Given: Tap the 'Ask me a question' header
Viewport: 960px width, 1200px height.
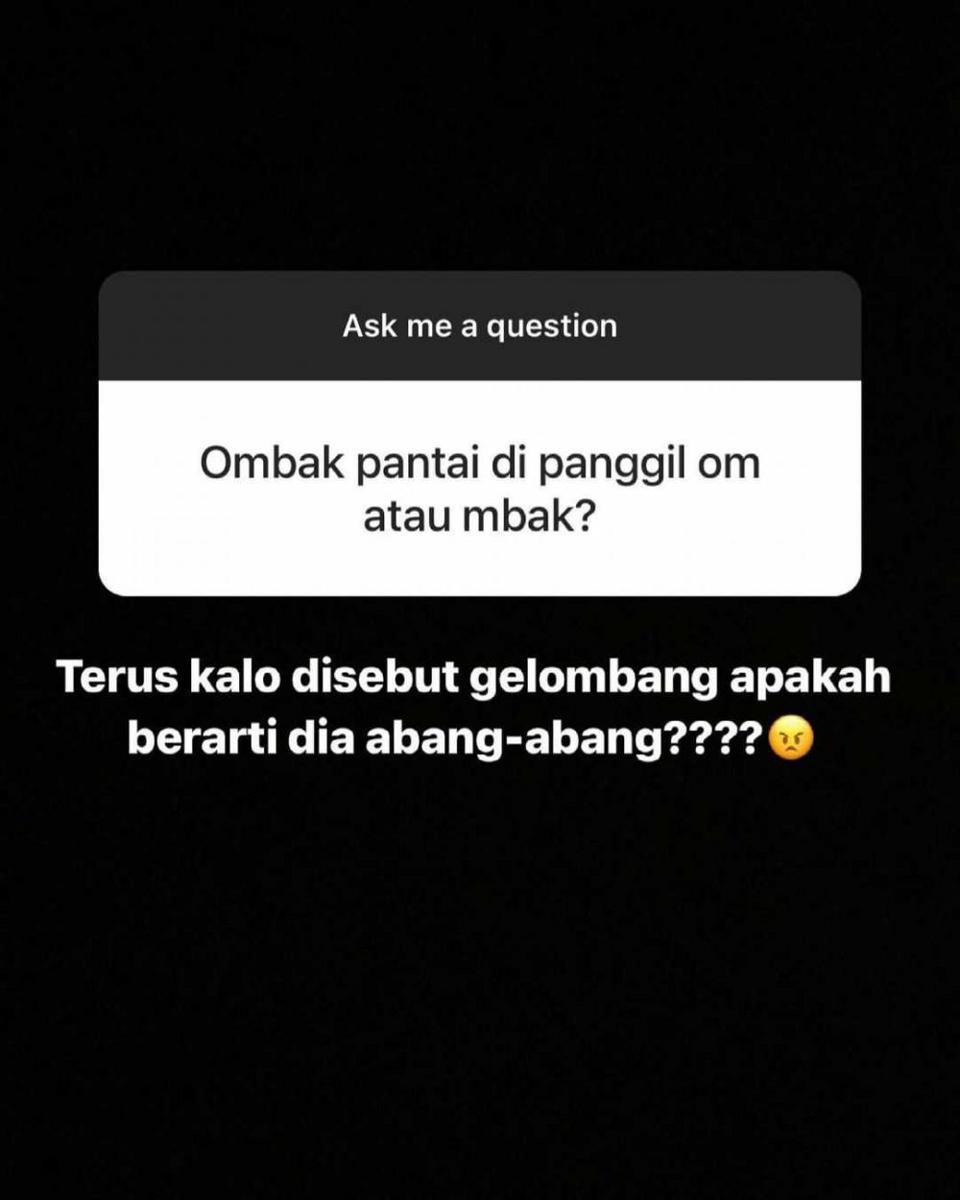Looking at the screenshot, I should [x=480, y=326].
